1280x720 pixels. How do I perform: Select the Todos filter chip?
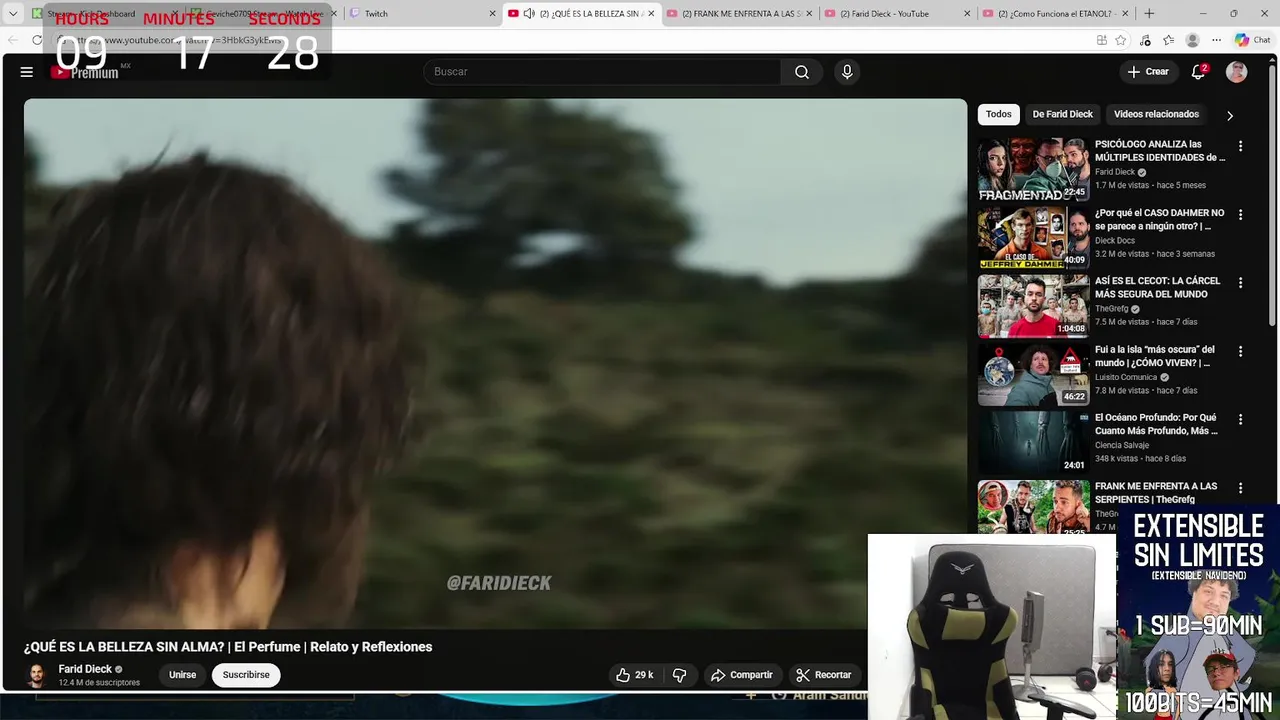tap(999, 114)
